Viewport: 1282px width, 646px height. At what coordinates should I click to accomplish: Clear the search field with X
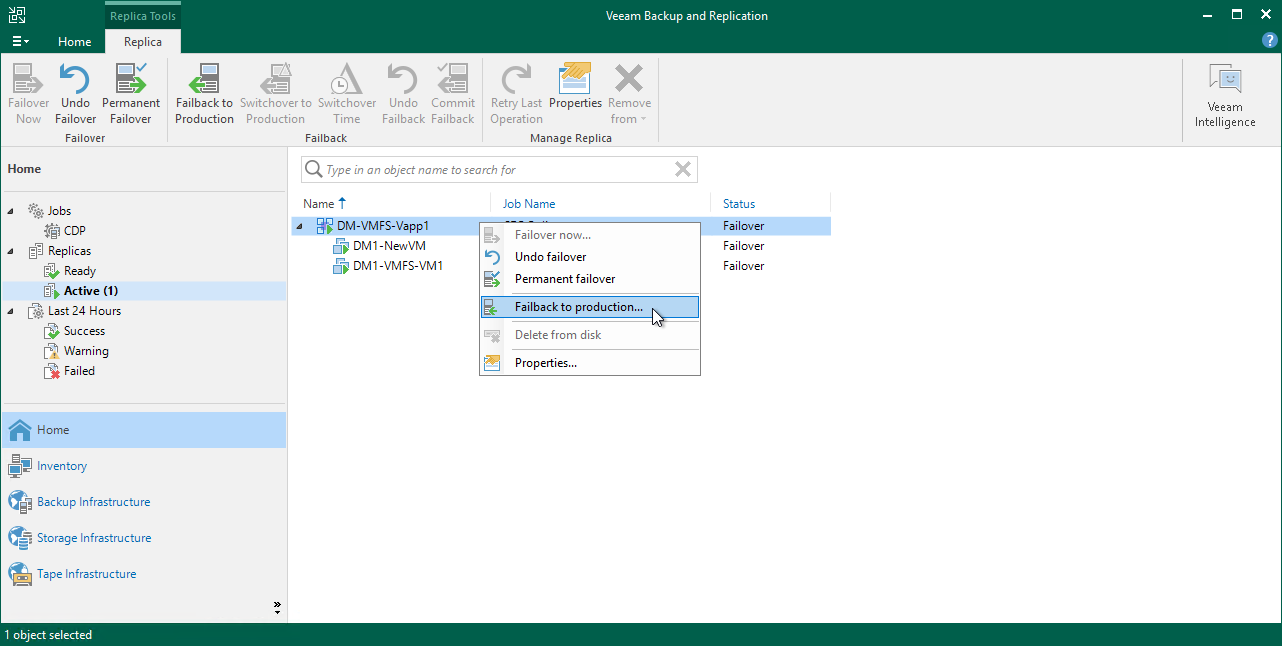[683, 170]
